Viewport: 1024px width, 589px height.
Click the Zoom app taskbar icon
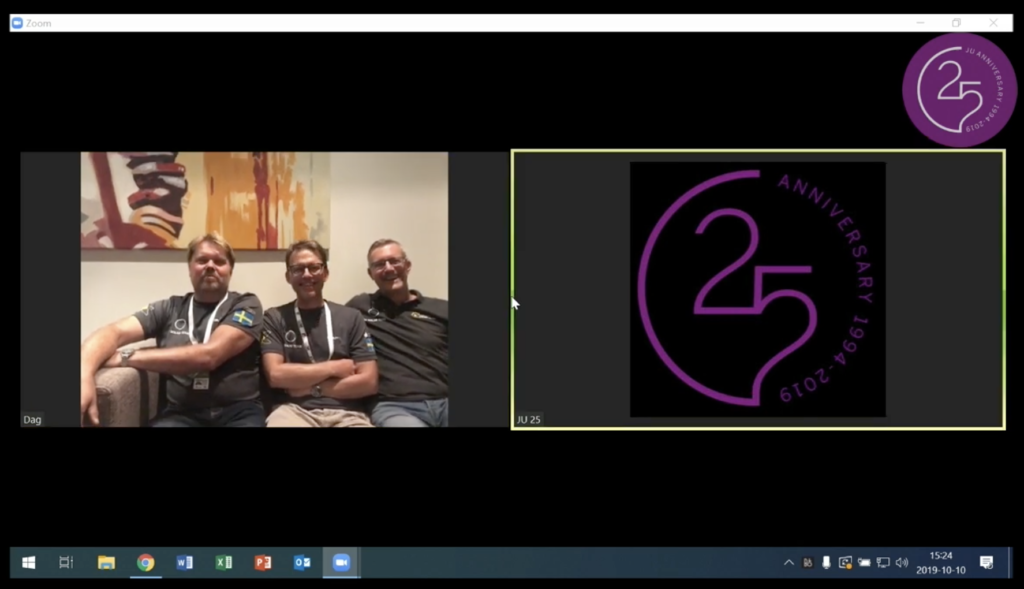pos(341,562)
